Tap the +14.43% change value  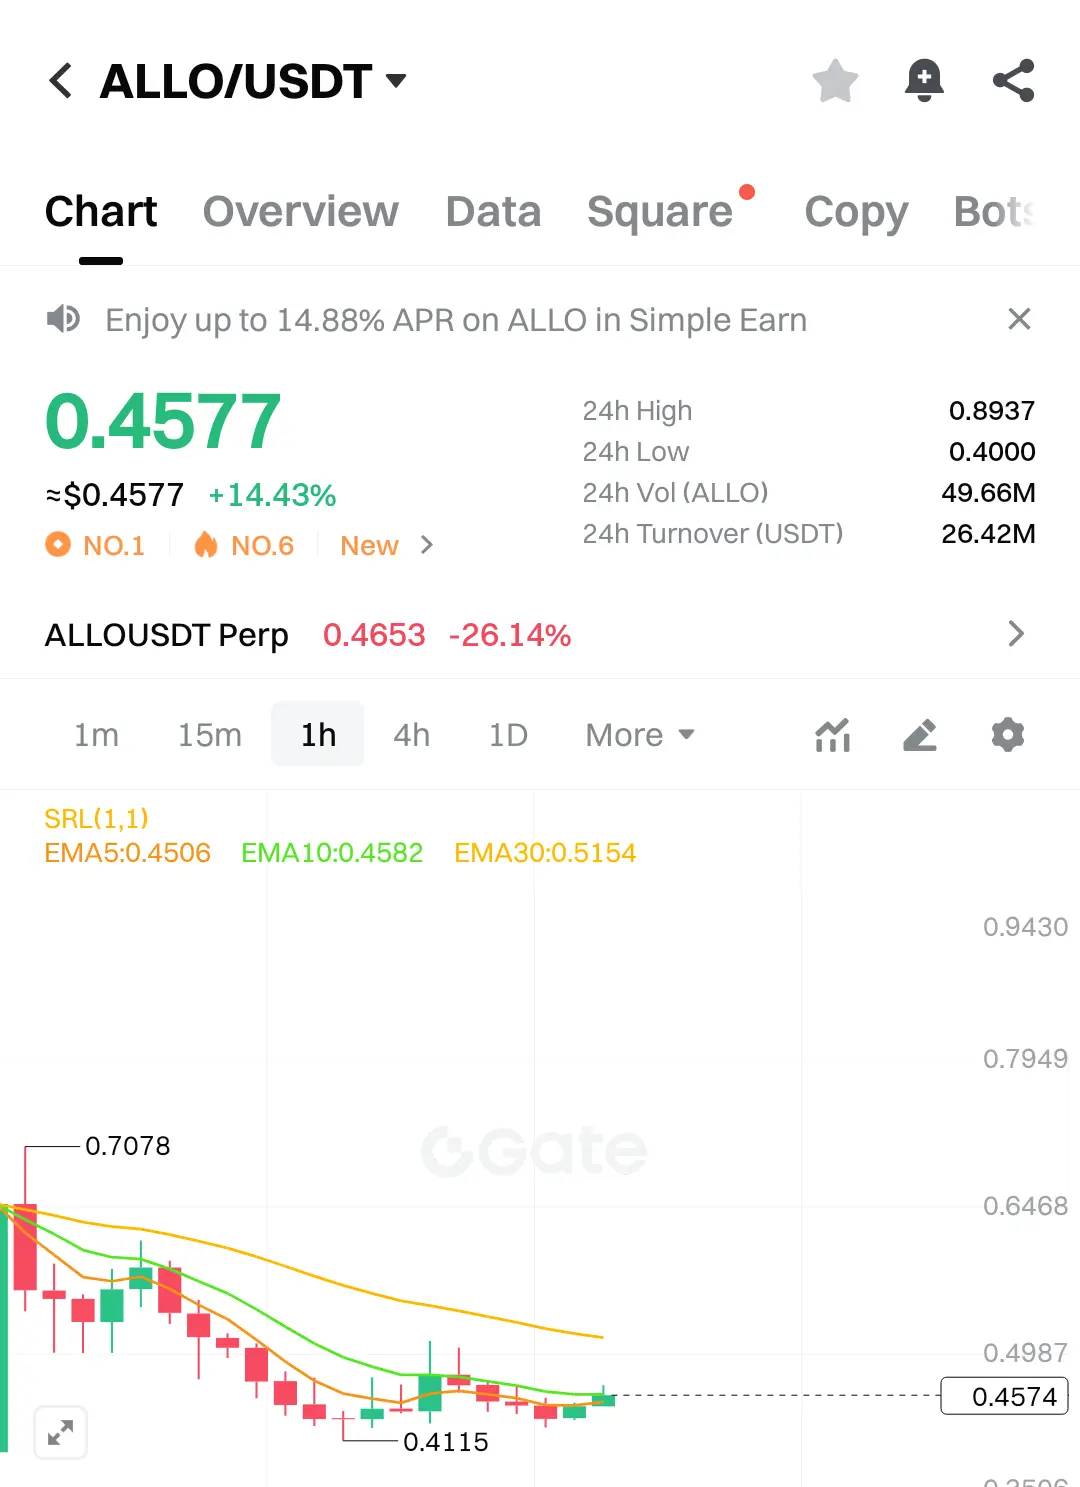[x=272, y=495]
